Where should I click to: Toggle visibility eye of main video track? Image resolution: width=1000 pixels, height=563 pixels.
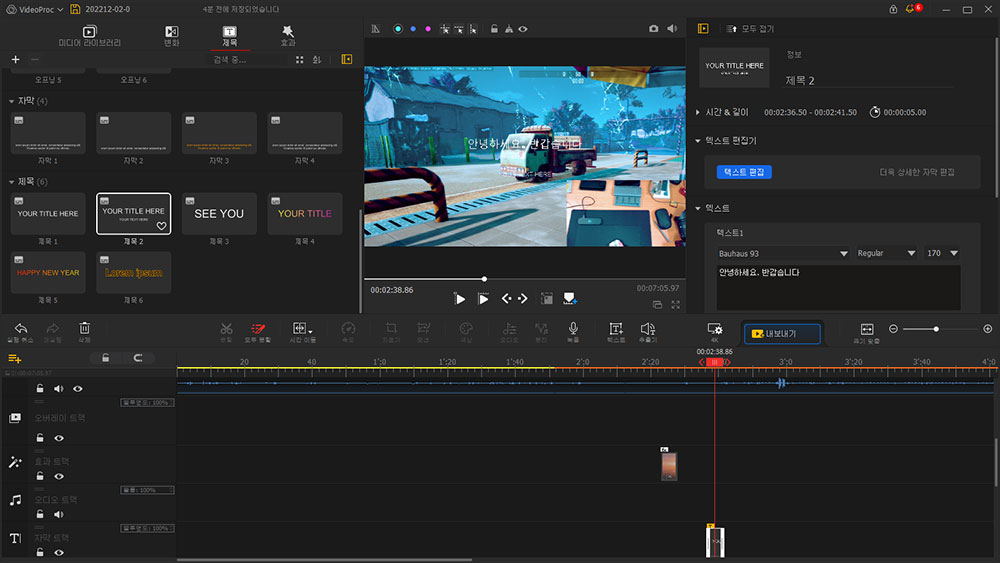(78, 389)
